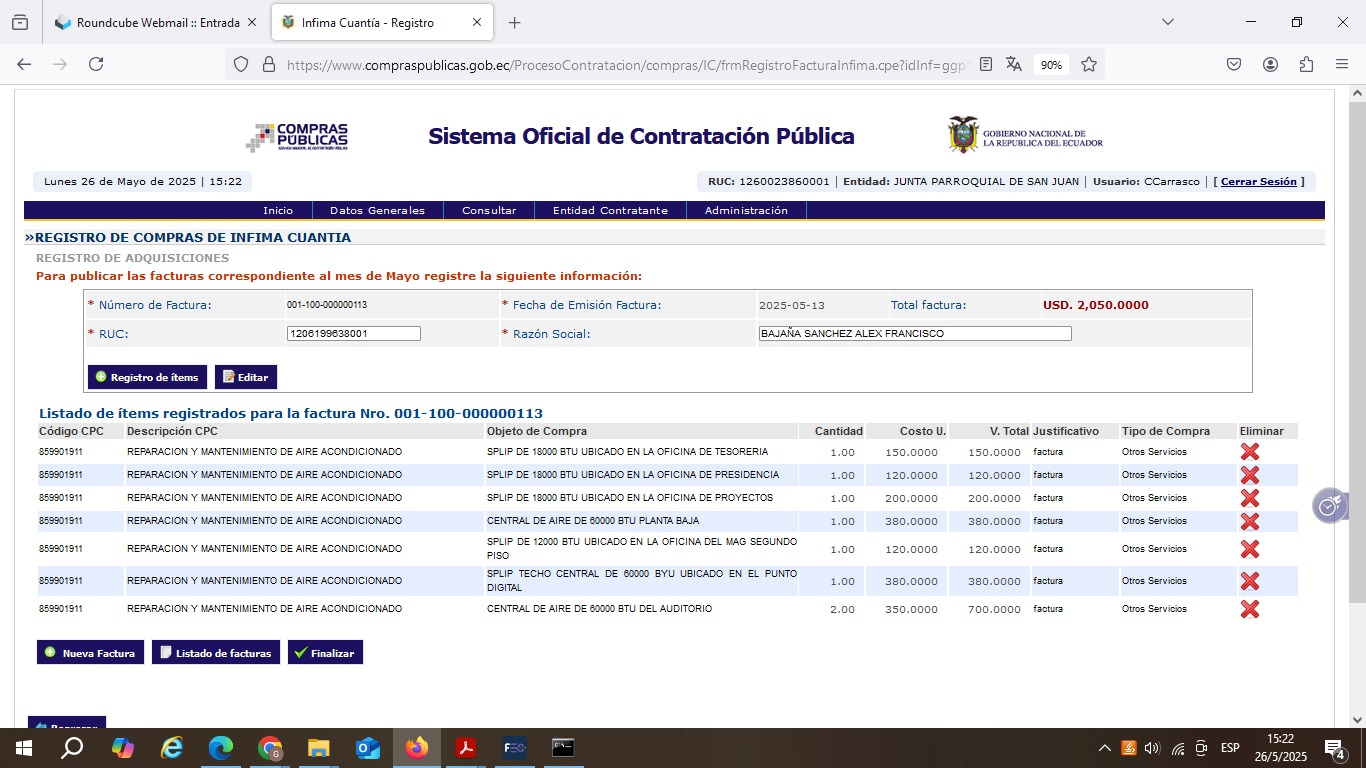Click the Firefox reader view icon
The height and width of the screenshot is (768, 1366).
click(986, 64)
